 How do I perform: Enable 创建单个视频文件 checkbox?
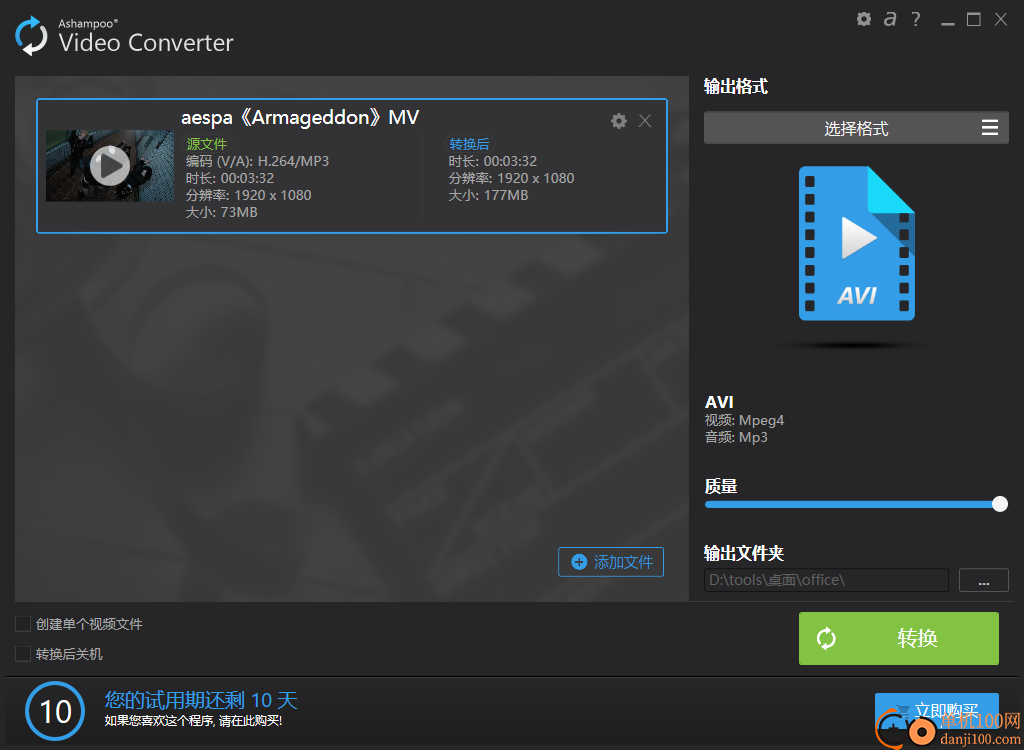(x=23, y=624)
